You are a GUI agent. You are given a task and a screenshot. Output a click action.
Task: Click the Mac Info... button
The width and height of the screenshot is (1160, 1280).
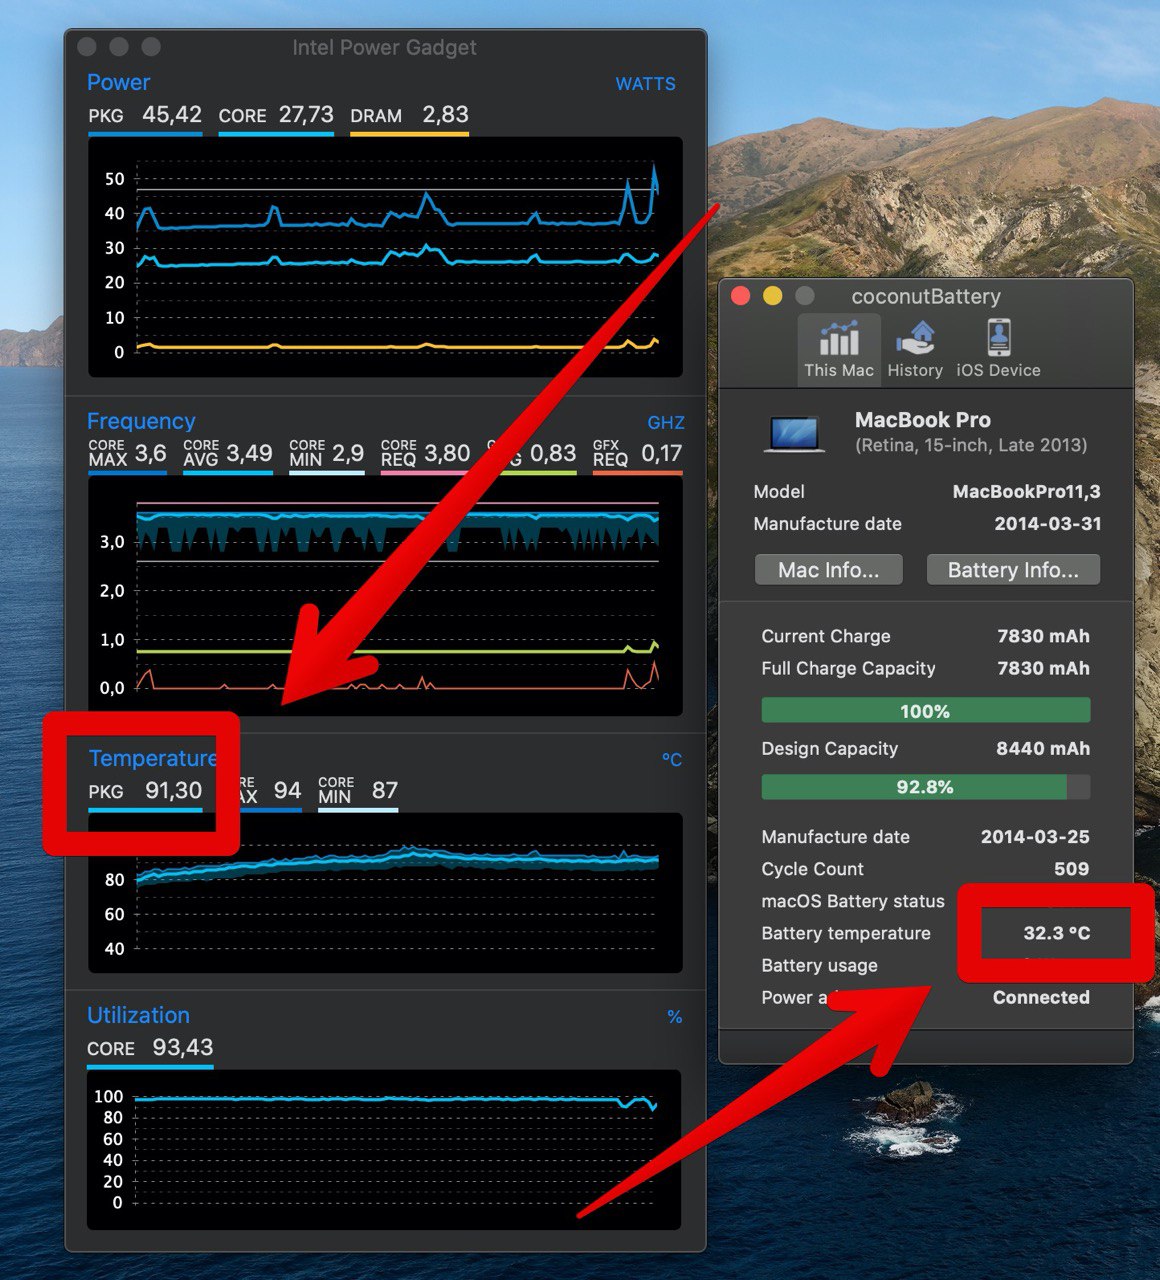828,570
